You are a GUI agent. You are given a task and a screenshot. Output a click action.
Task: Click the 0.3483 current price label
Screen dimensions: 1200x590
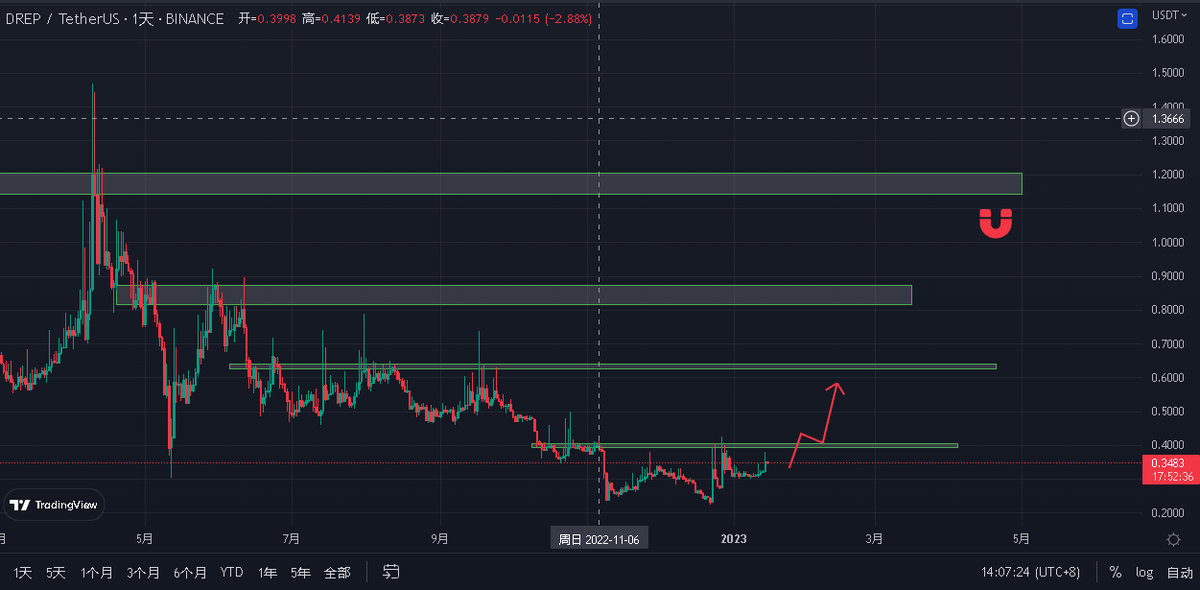(x=1168, y=463)
